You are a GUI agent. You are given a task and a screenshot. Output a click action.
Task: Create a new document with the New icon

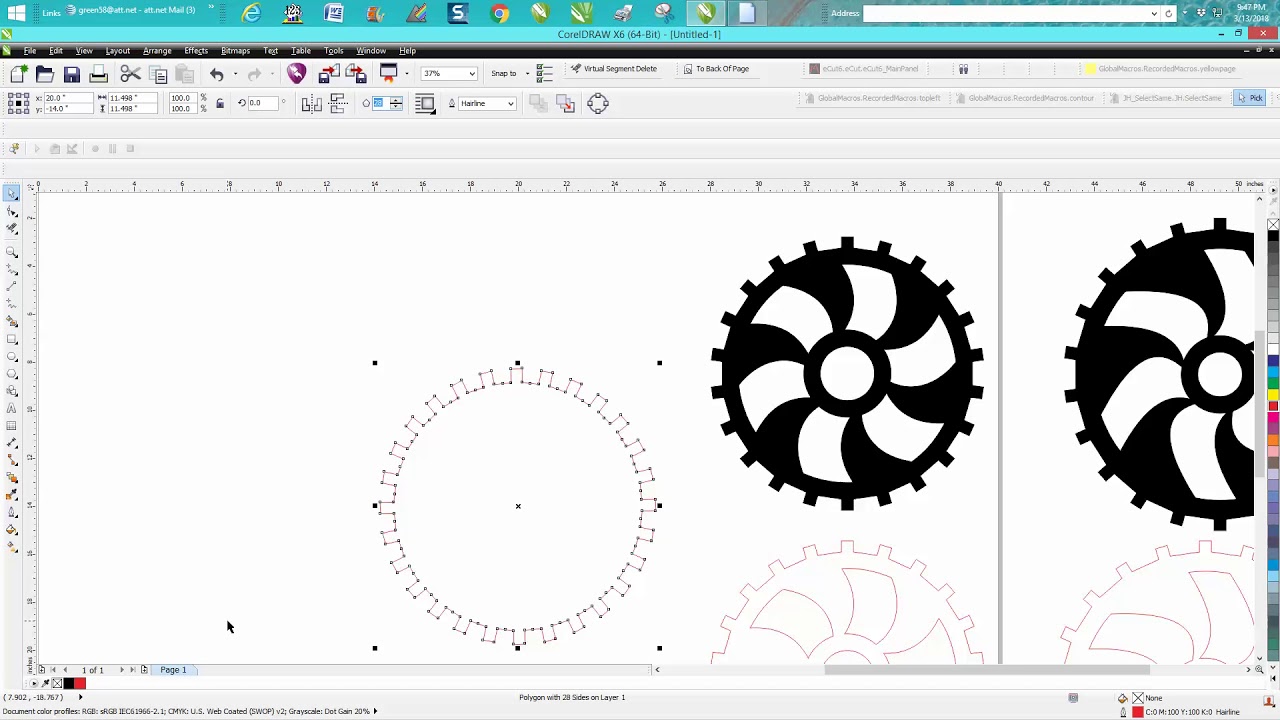[x=19, y=73]
